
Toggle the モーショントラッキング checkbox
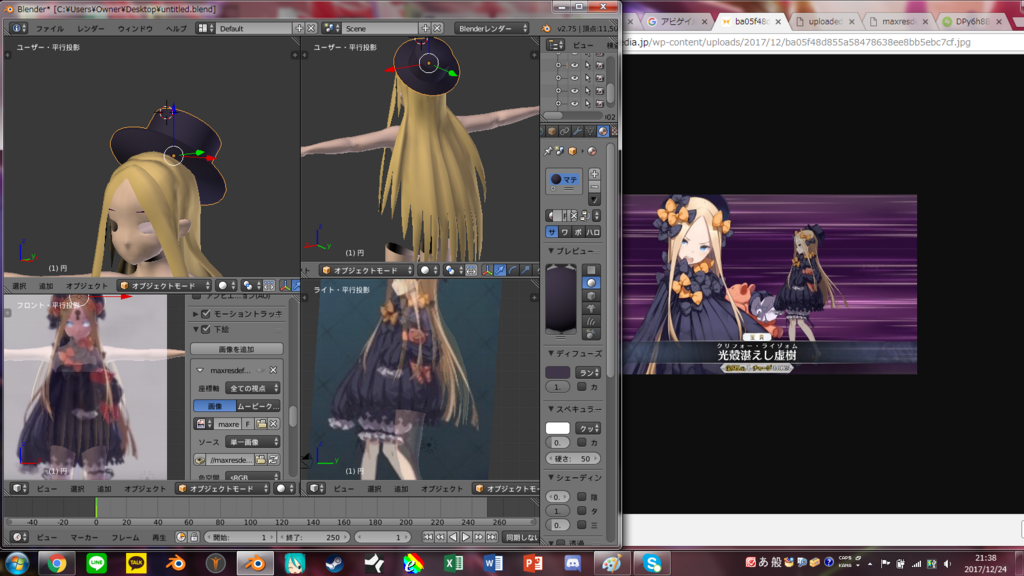pos(206,314)
